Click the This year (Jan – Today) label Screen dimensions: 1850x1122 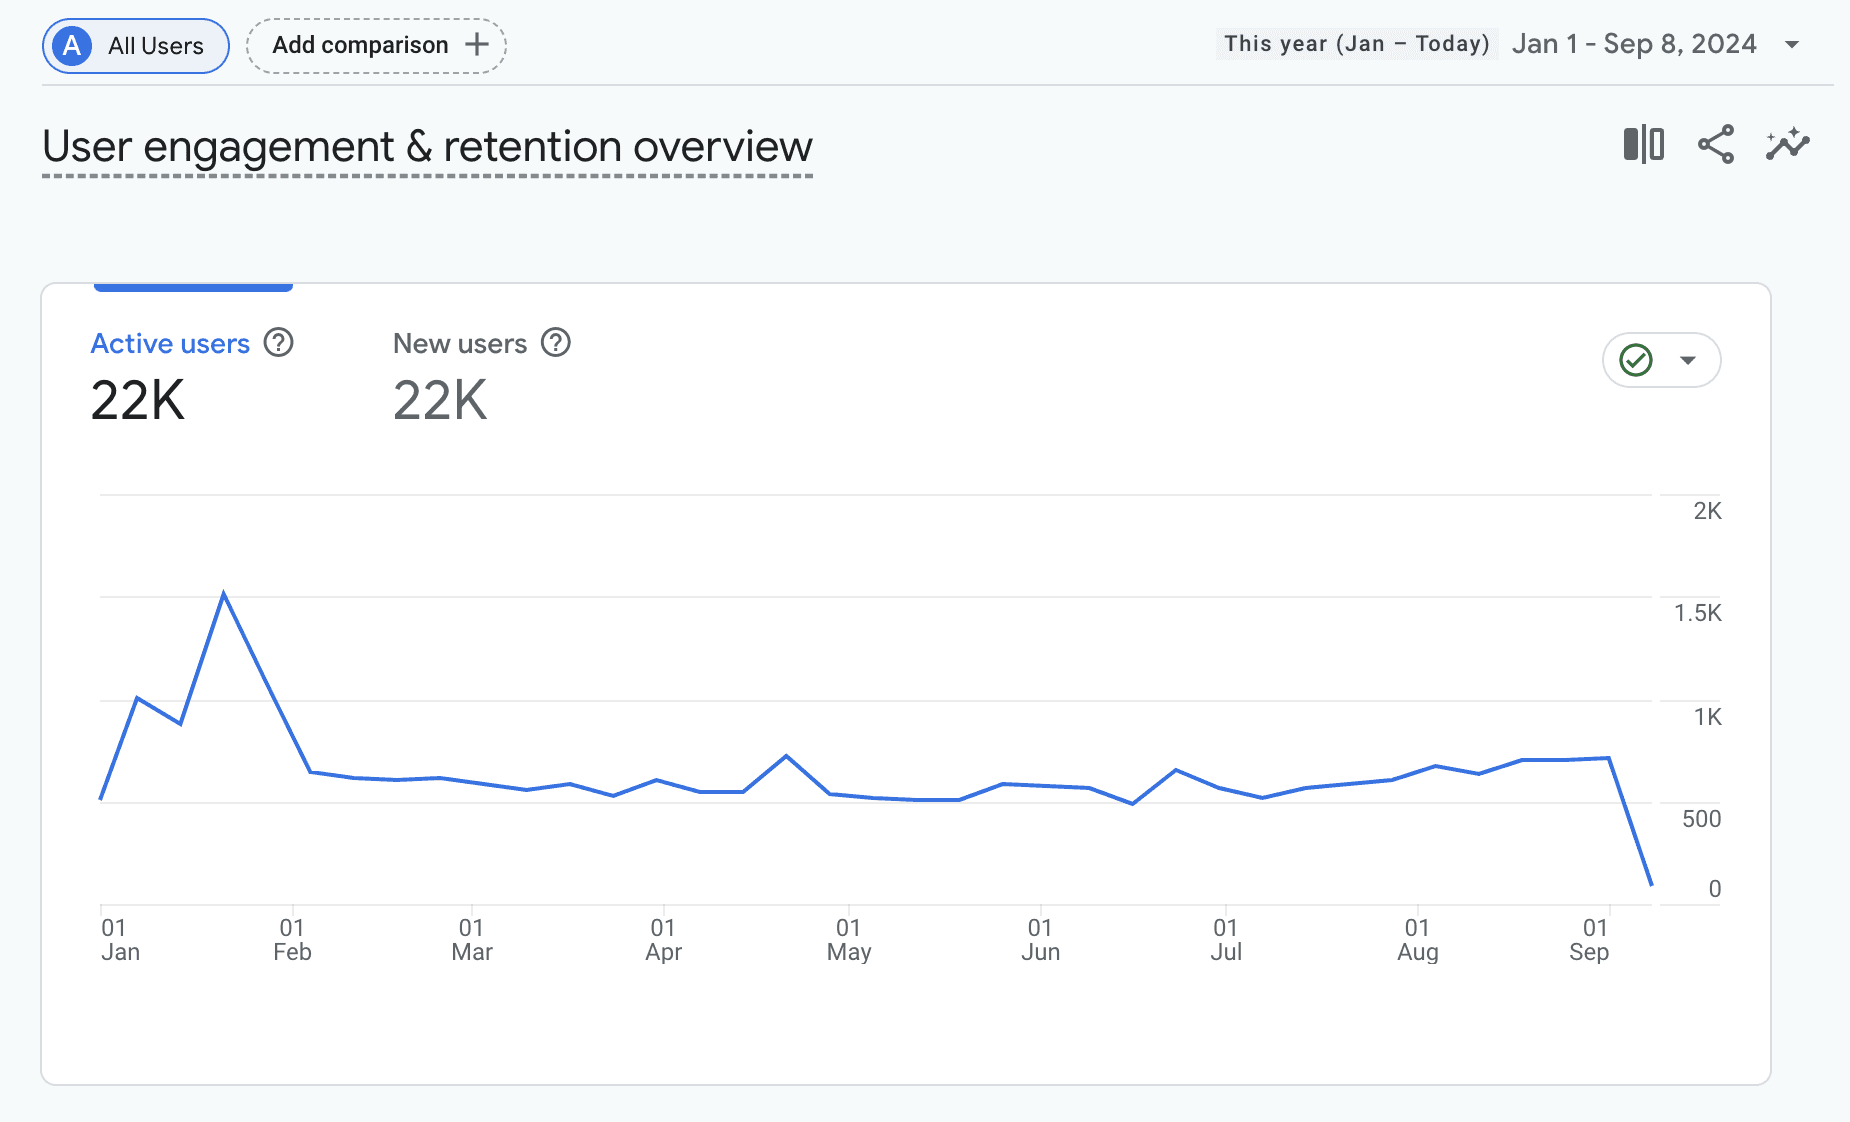pyautogui.click(x=1357, y=44)
